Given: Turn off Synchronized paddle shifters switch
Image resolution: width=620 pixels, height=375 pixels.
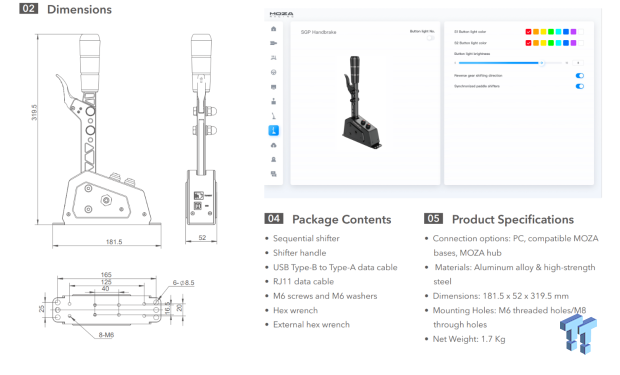Looking at the screenshot, I should pyautogui.click(x=580, y=86).
